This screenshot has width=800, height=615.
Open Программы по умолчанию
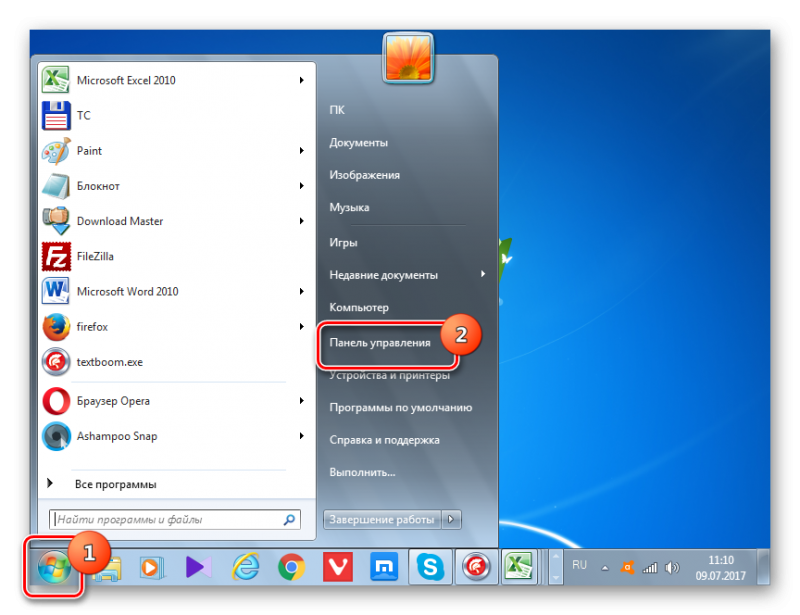point(401,408)
